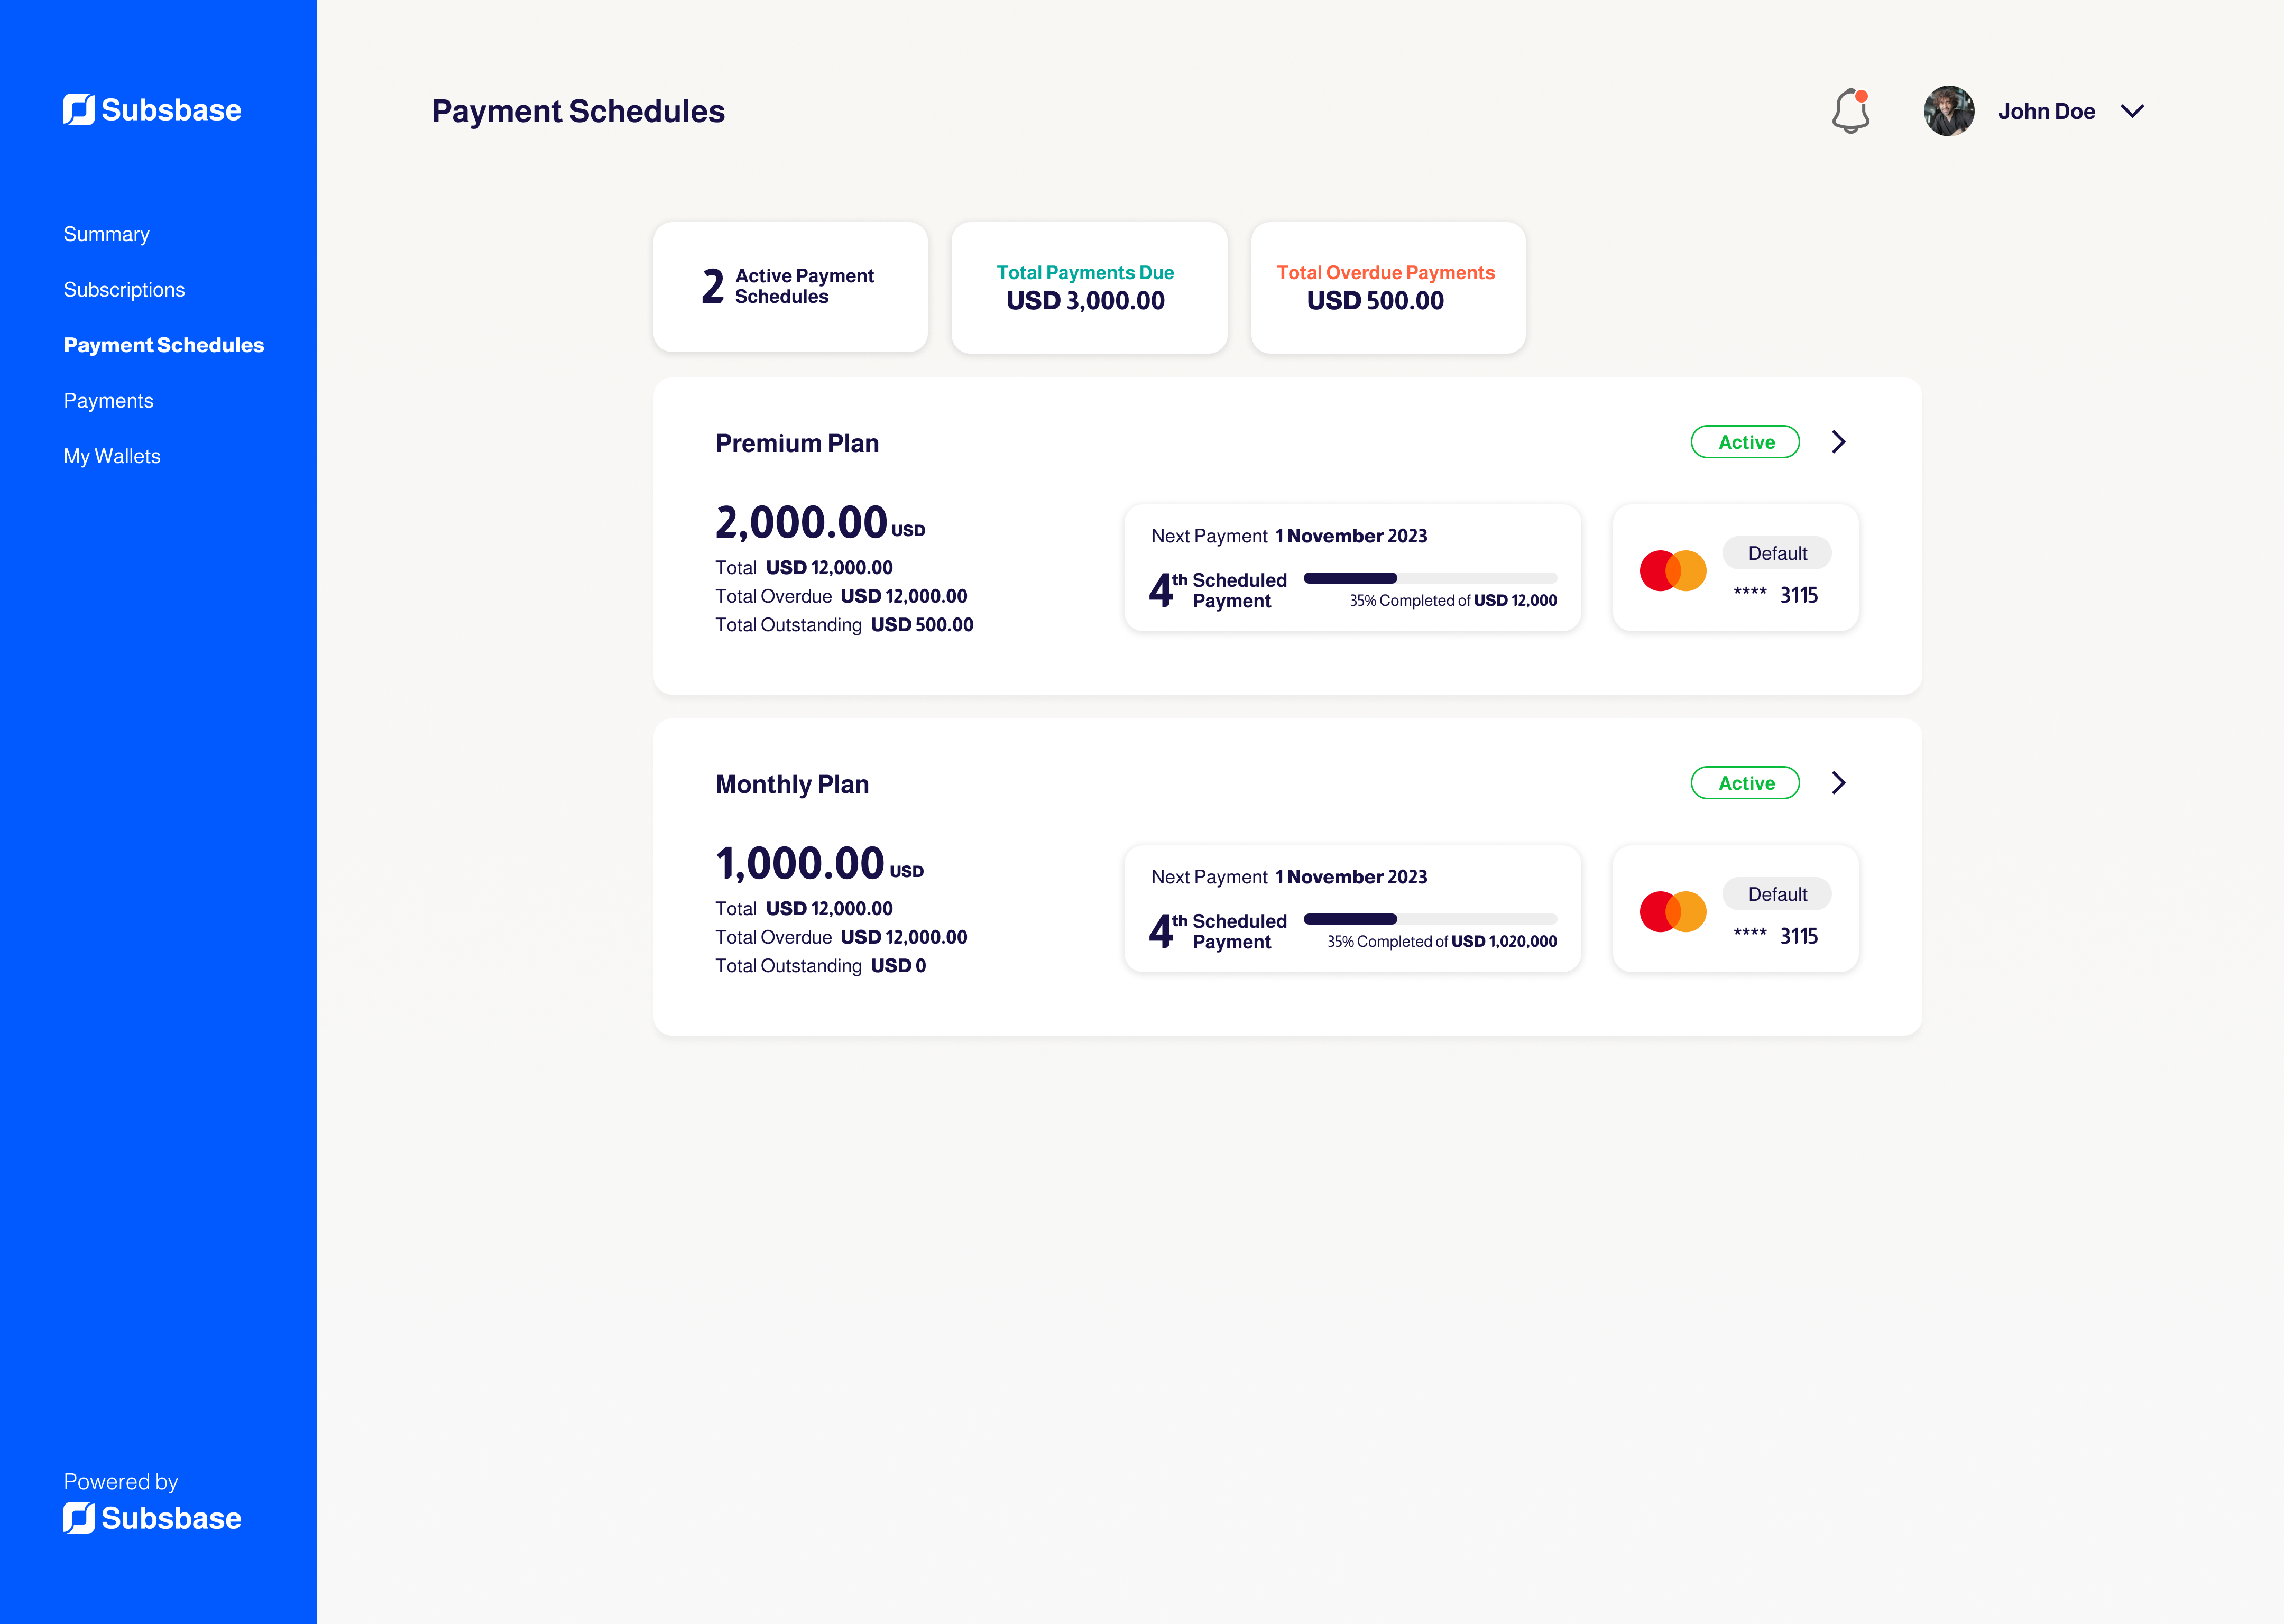Click the Premium Plan title
This screenshot has width=2284, height=1624.
pos(797,443)
